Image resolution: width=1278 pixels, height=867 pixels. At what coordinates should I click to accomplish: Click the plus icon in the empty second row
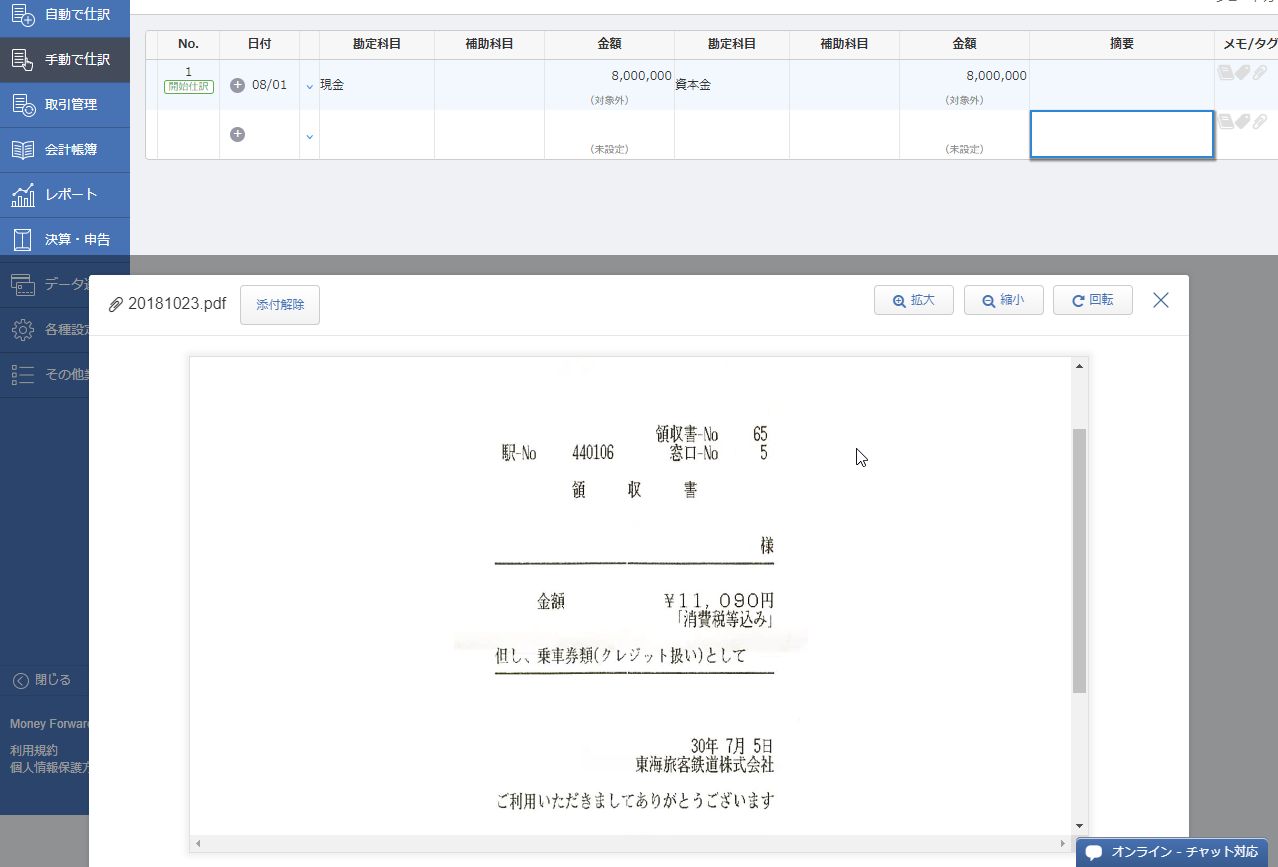[x=237, y=134]
